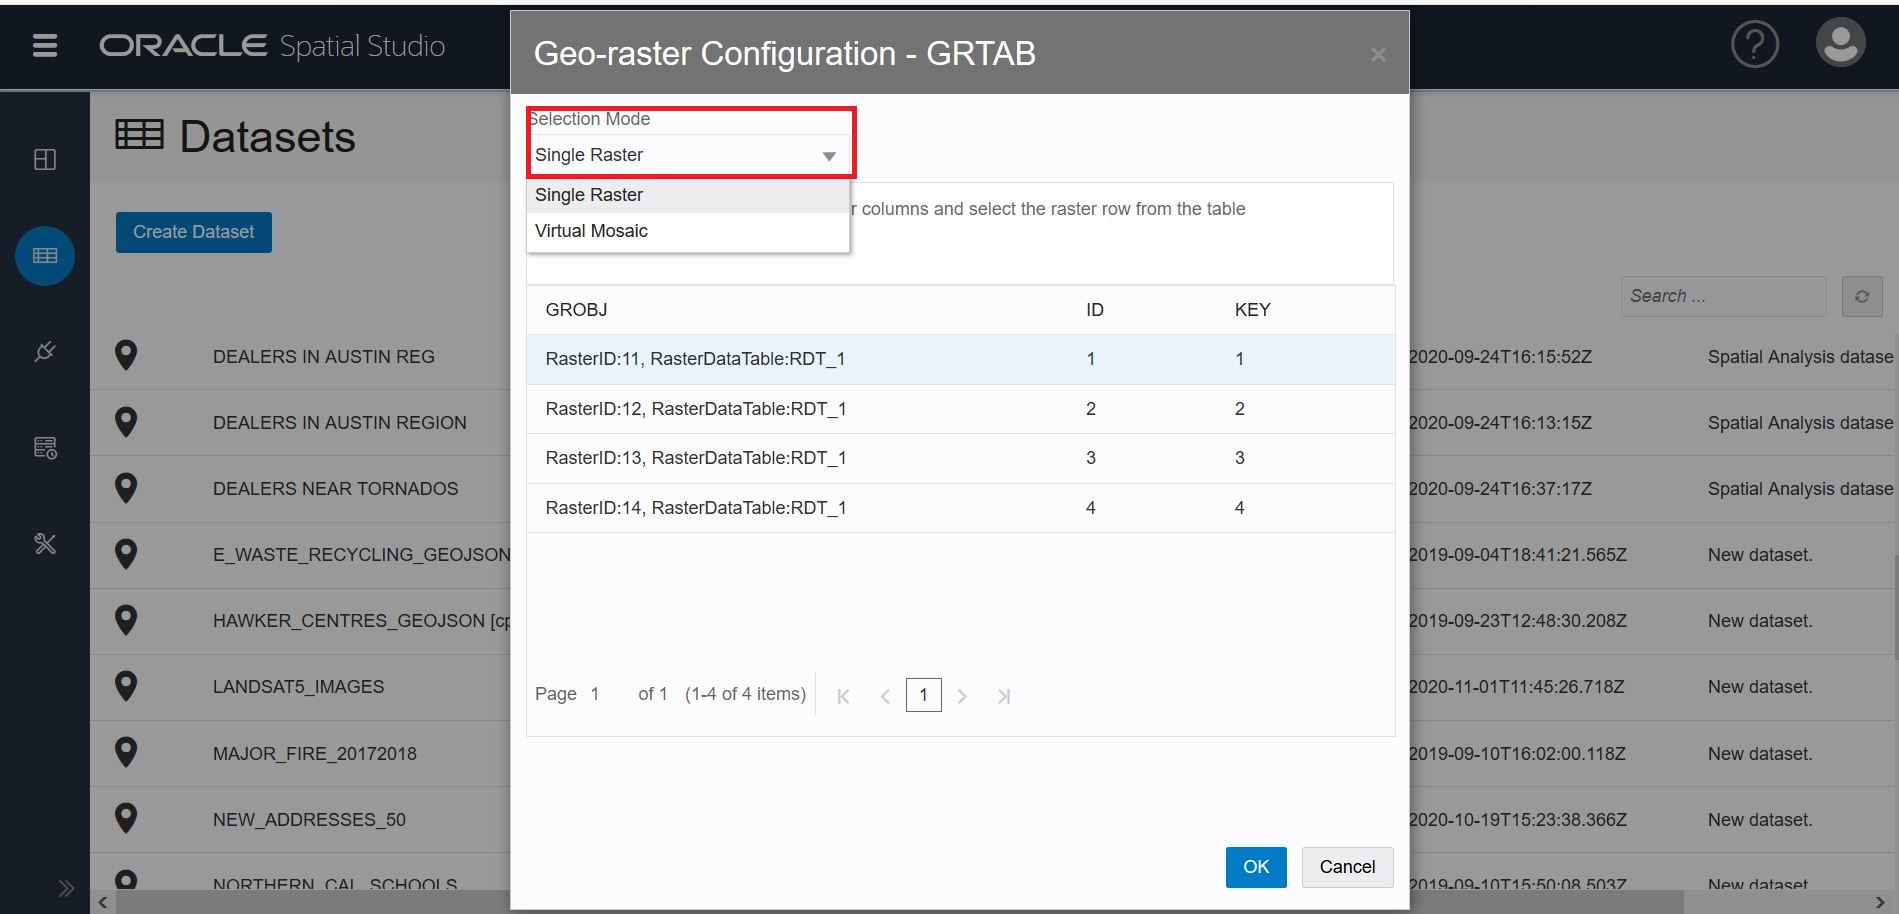Refresh the datasets list
The image size is (1899, 914).
1861,297
